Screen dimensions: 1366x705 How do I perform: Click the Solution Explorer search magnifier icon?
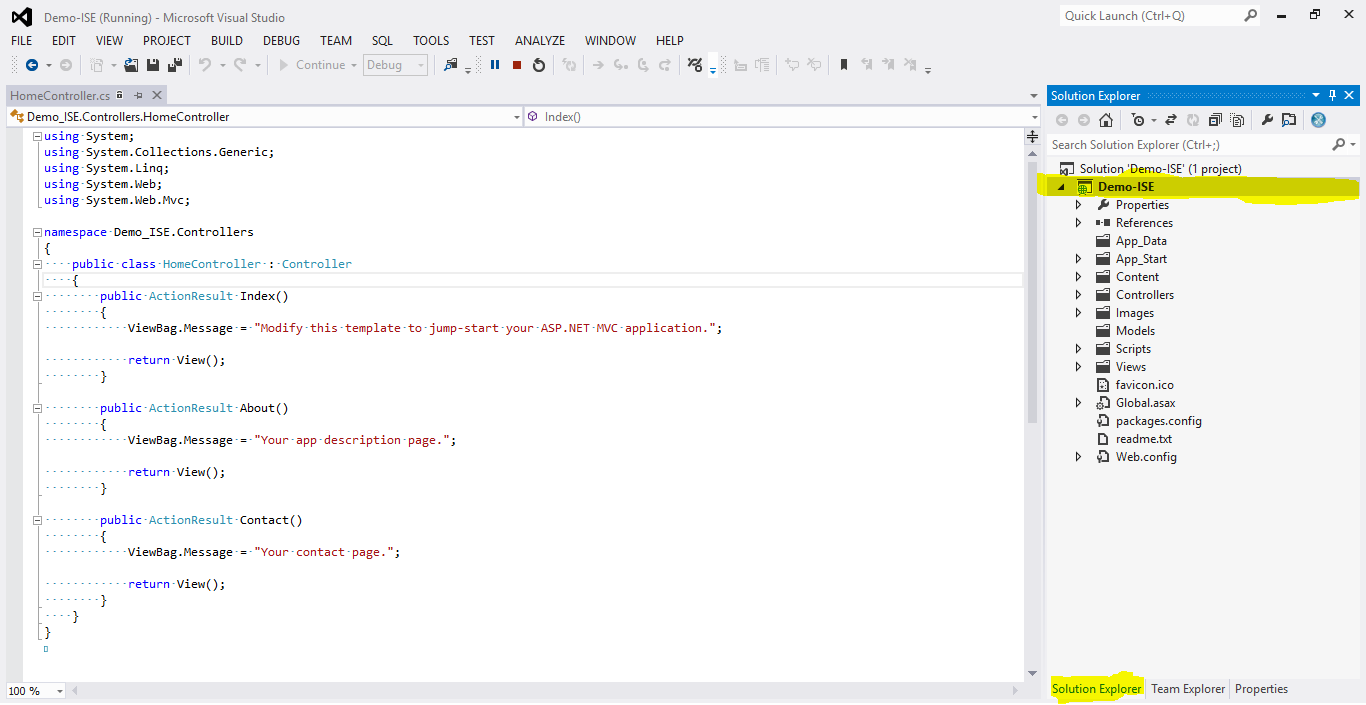pyautogui.click(x=1339, y=145)
